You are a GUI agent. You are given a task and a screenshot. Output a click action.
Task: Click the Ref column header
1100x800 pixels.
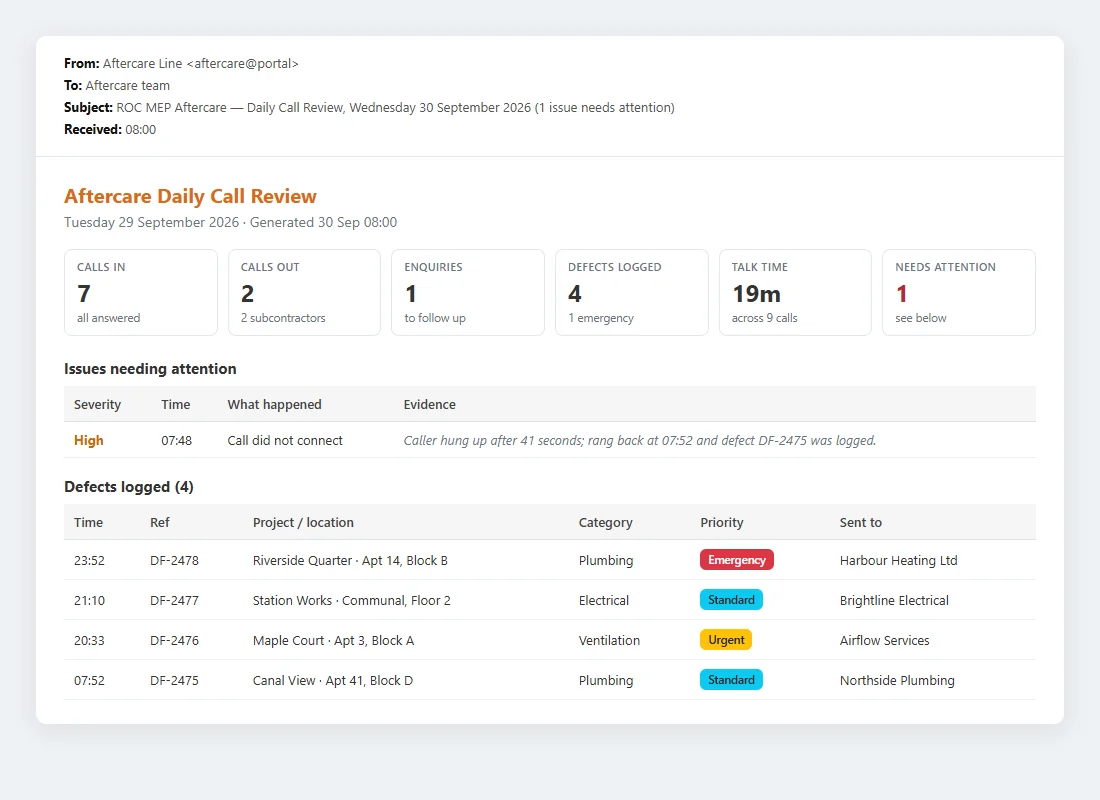(x=159, y=522)
